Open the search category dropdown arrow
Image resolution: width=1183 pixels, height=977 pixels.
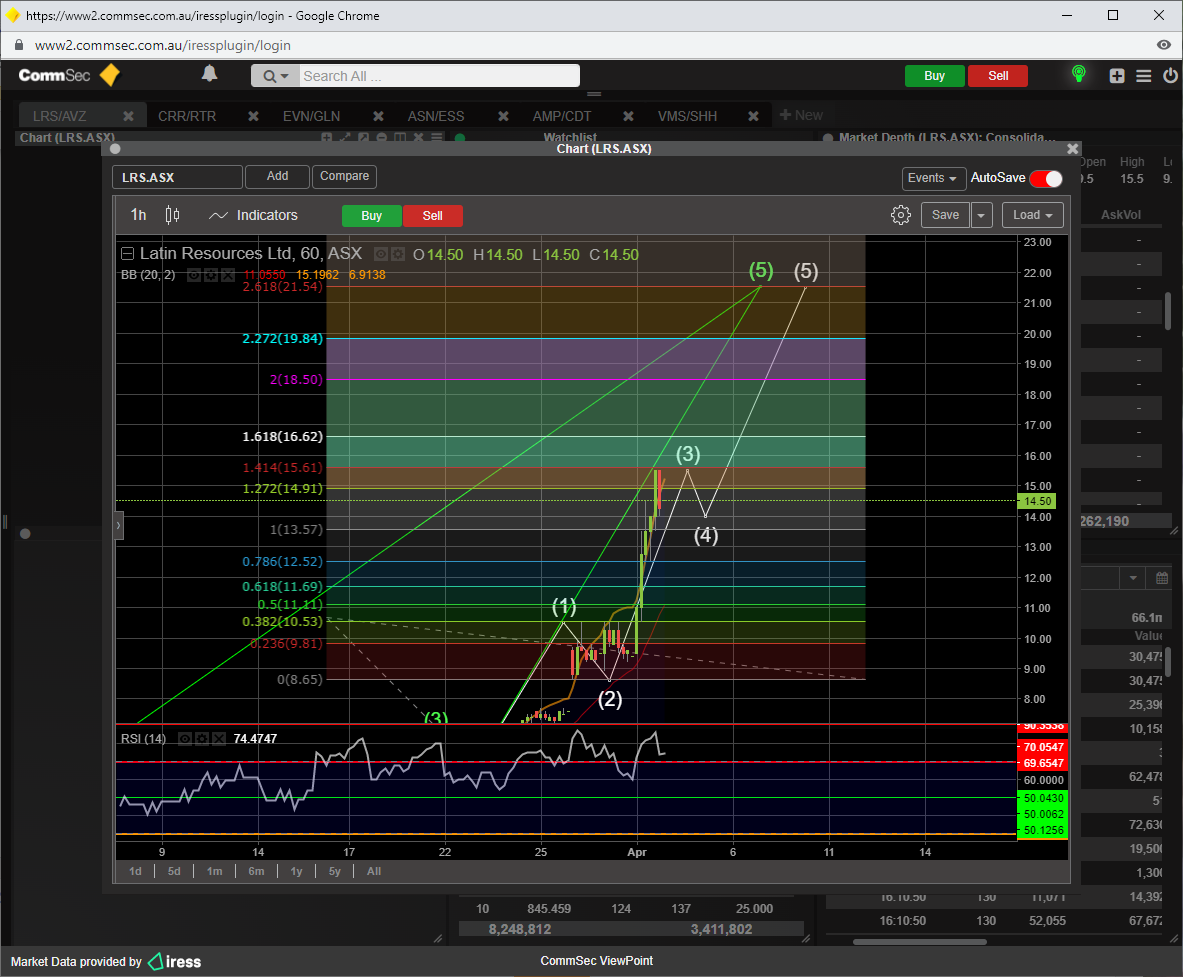(285, 76)
